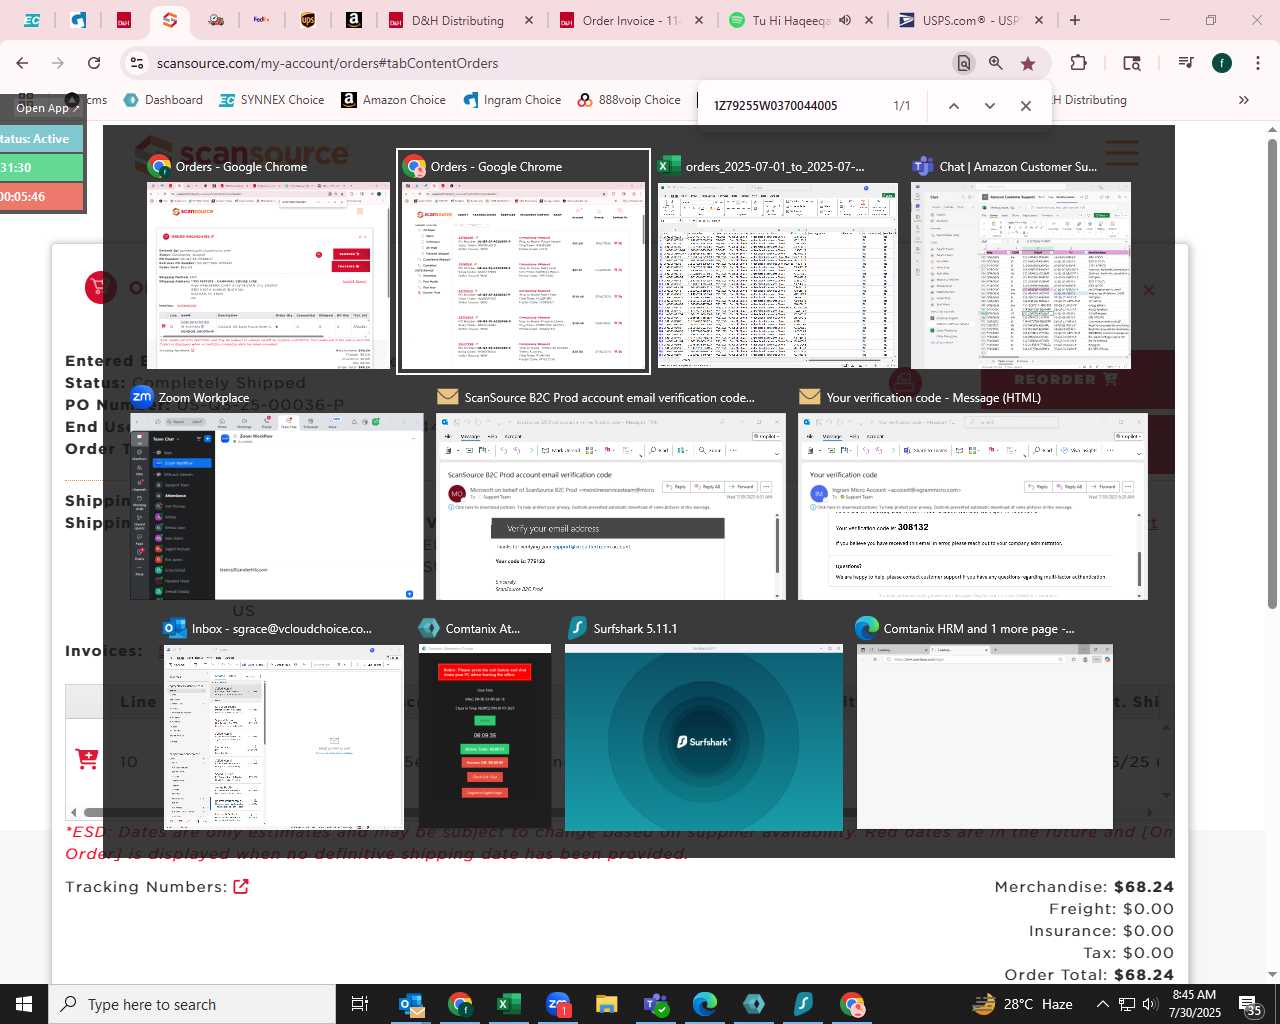Open the Tracking Numbers external link icon
The image size is (1280, 1024).
tap(241, 886)
